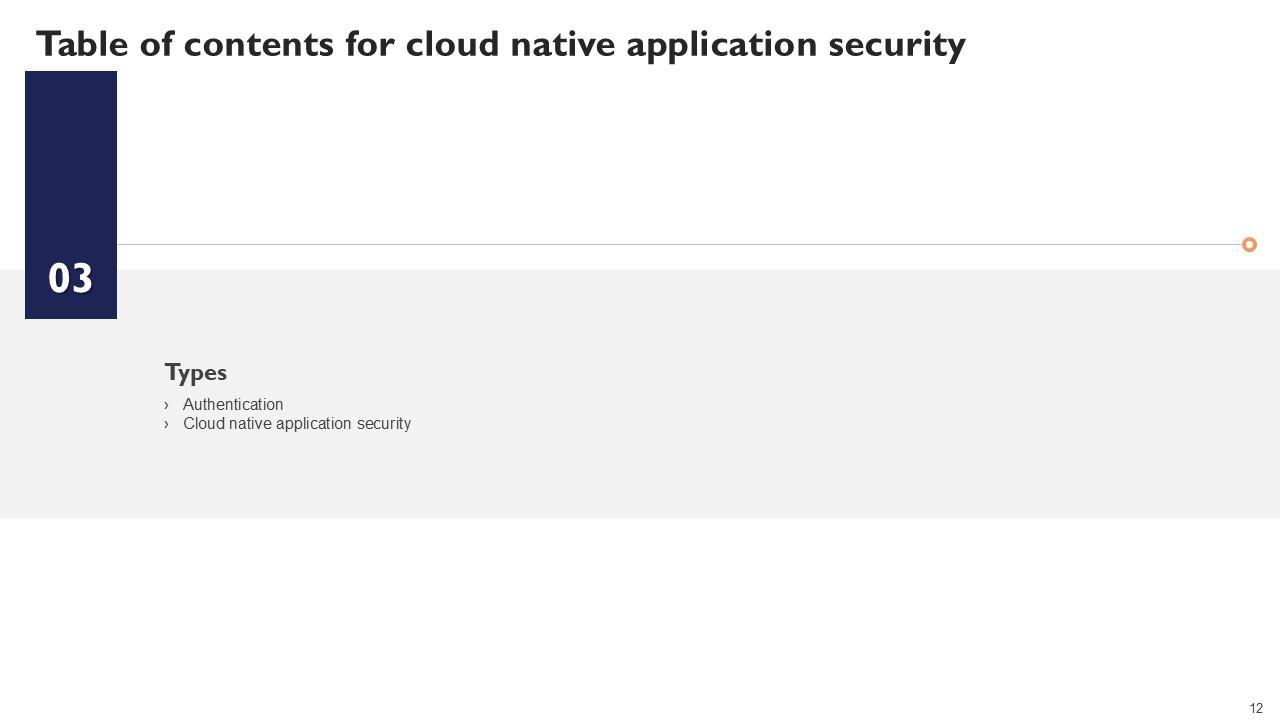1280x720 pixels.
Task: Click the chevron before Cloud native application security
Action: click(166, 424)
